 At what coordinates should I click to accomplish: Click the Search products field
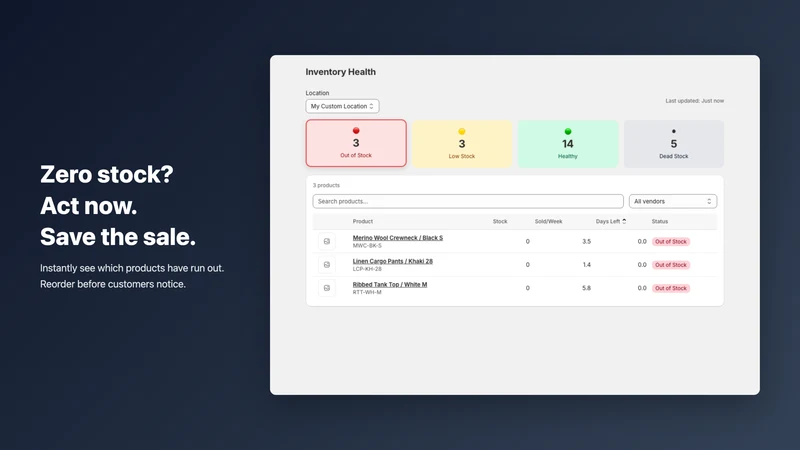click(x=468, y=202)
